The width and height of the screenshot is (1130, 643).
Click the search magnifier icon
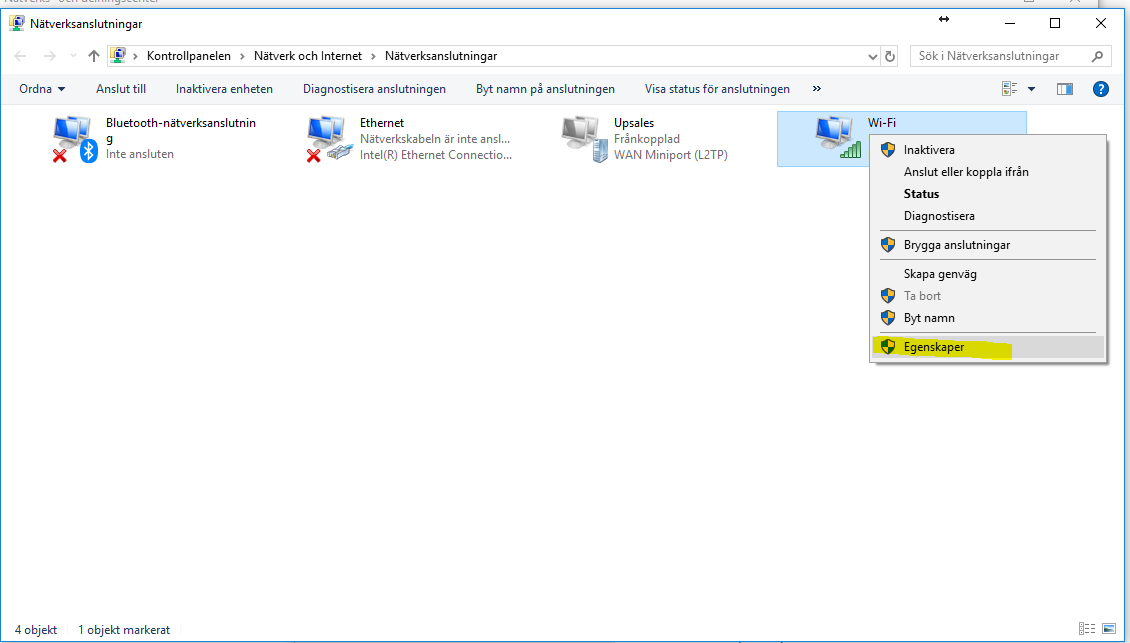coord(1098,56)
